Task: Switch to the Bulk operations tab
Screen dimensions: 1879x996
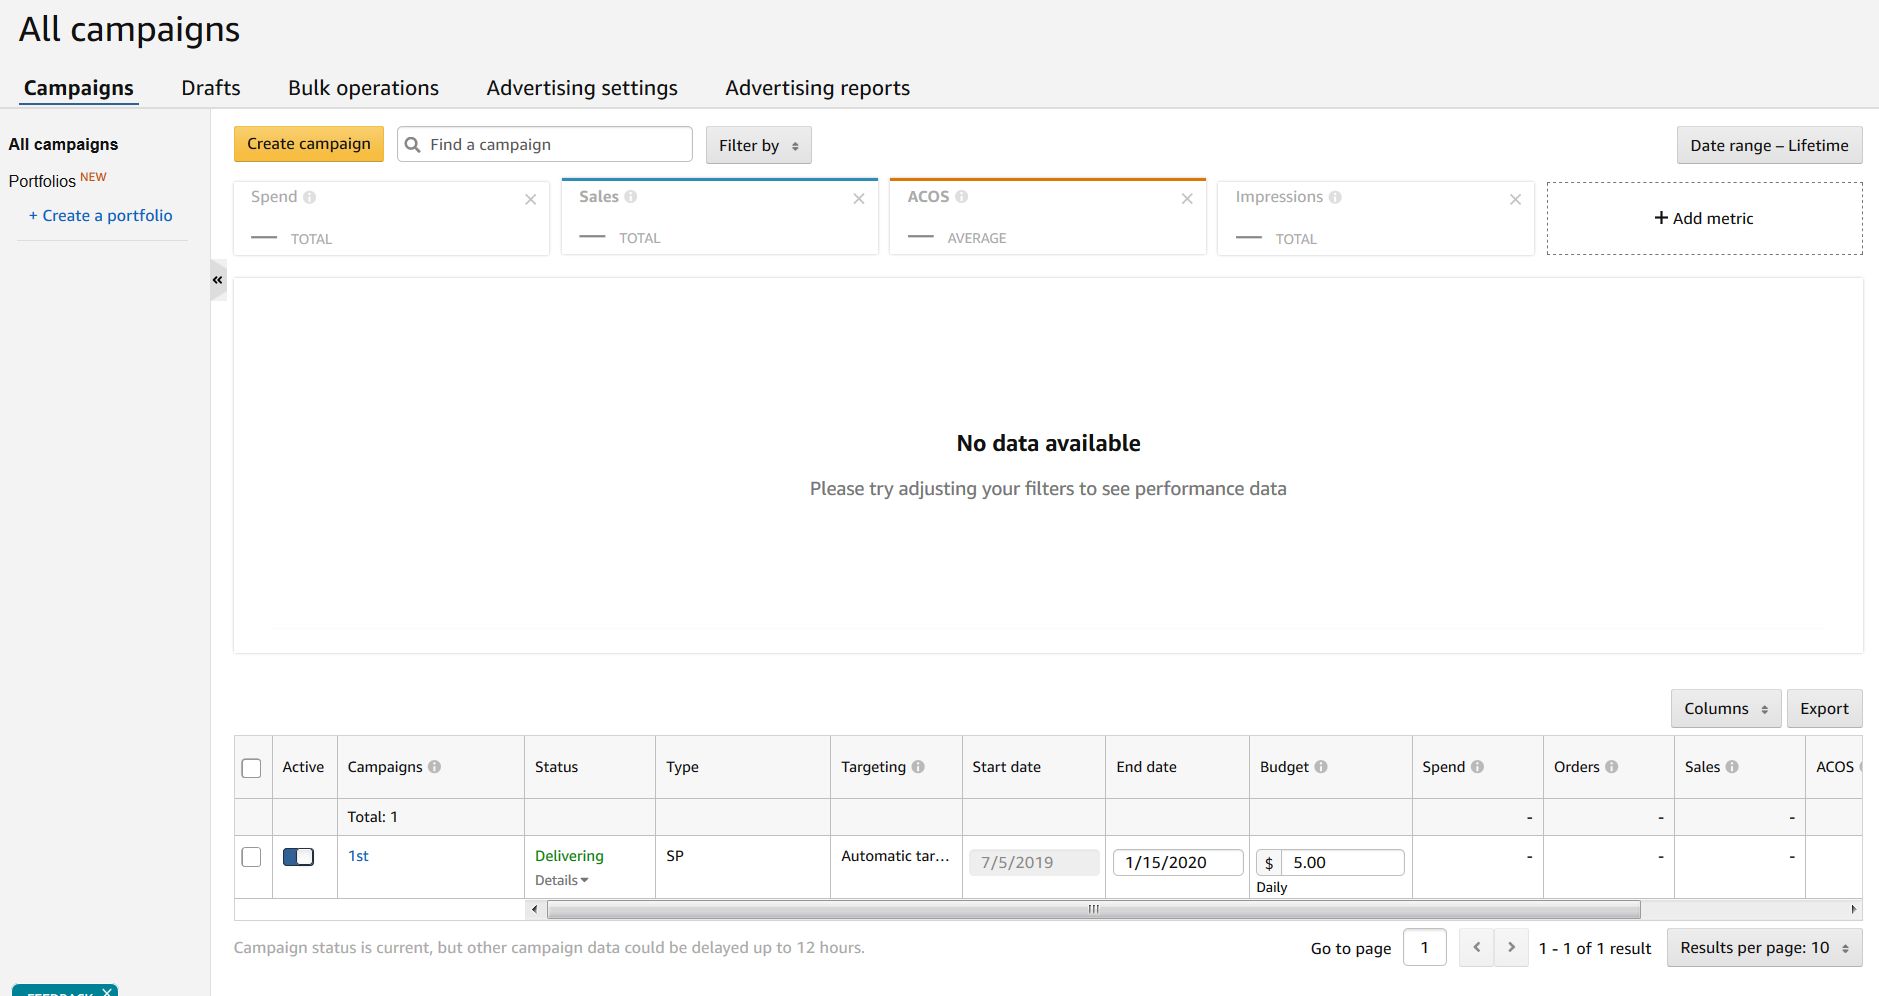Action: [363, 88]
